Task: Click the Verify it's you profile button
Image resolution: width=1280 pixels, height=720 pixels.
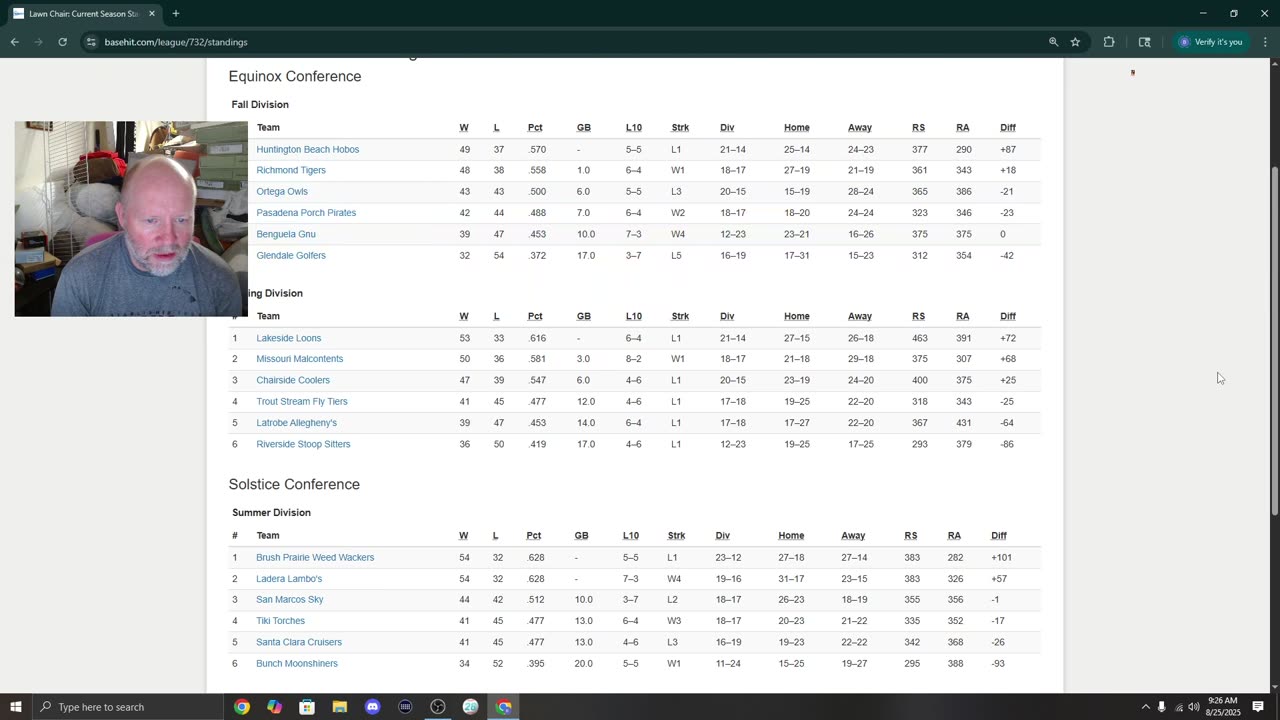Action: (1211, 42)
